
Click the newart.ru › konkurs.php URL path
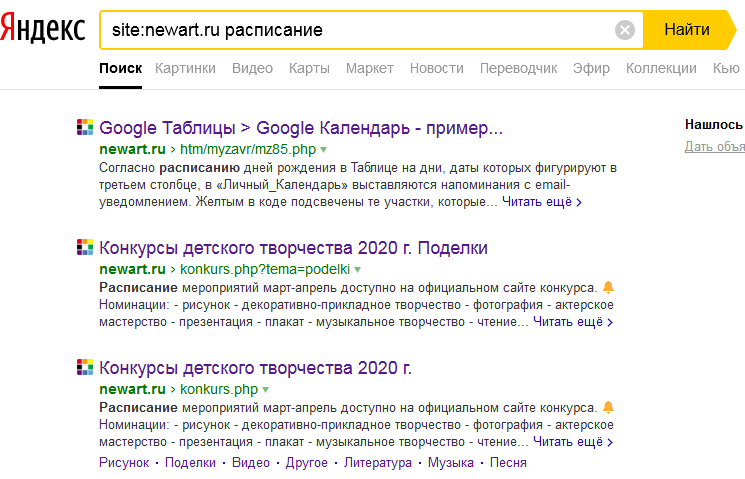click(219, 389)
